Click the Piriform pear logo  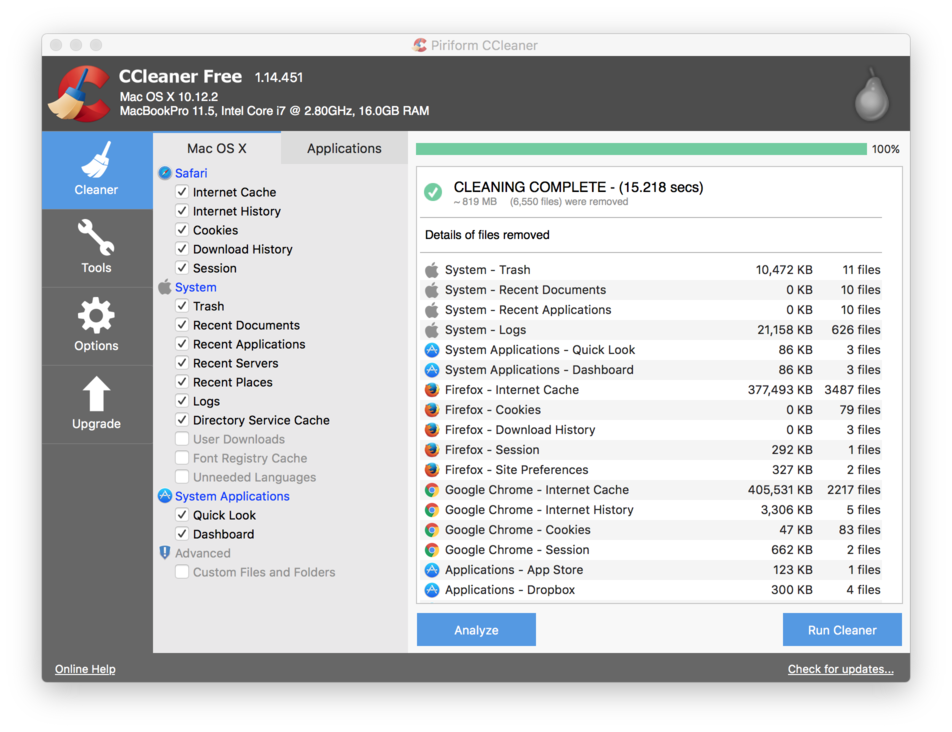click(x=872, y=94)
